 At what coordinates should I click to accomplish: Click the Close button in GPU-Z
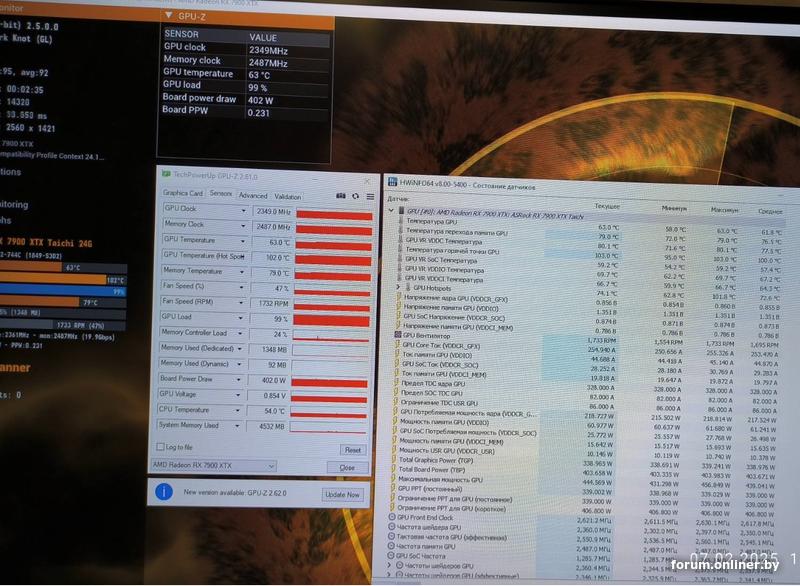[347, 467]
